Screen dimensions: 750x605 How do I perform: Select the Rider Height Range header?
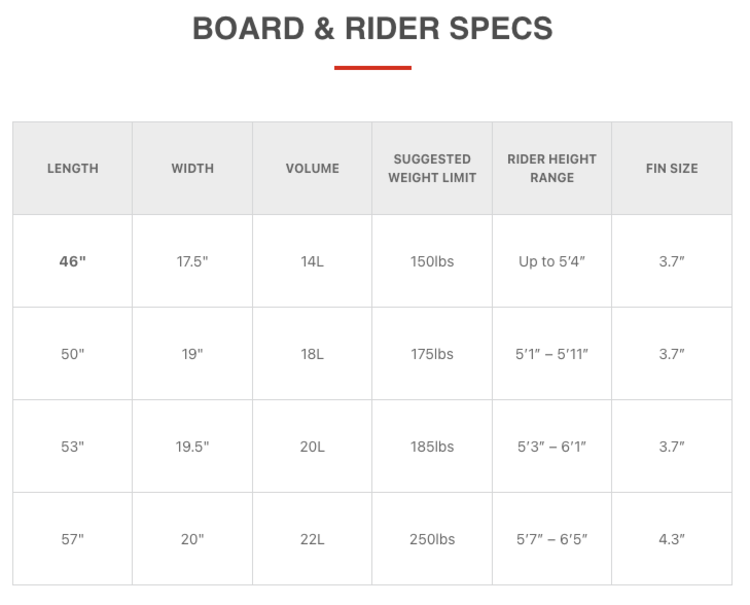point(552,168)
